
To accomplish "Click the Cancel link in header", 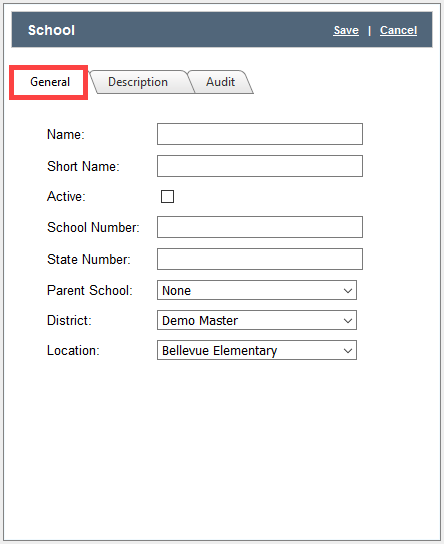I will (x=398, y=30).
